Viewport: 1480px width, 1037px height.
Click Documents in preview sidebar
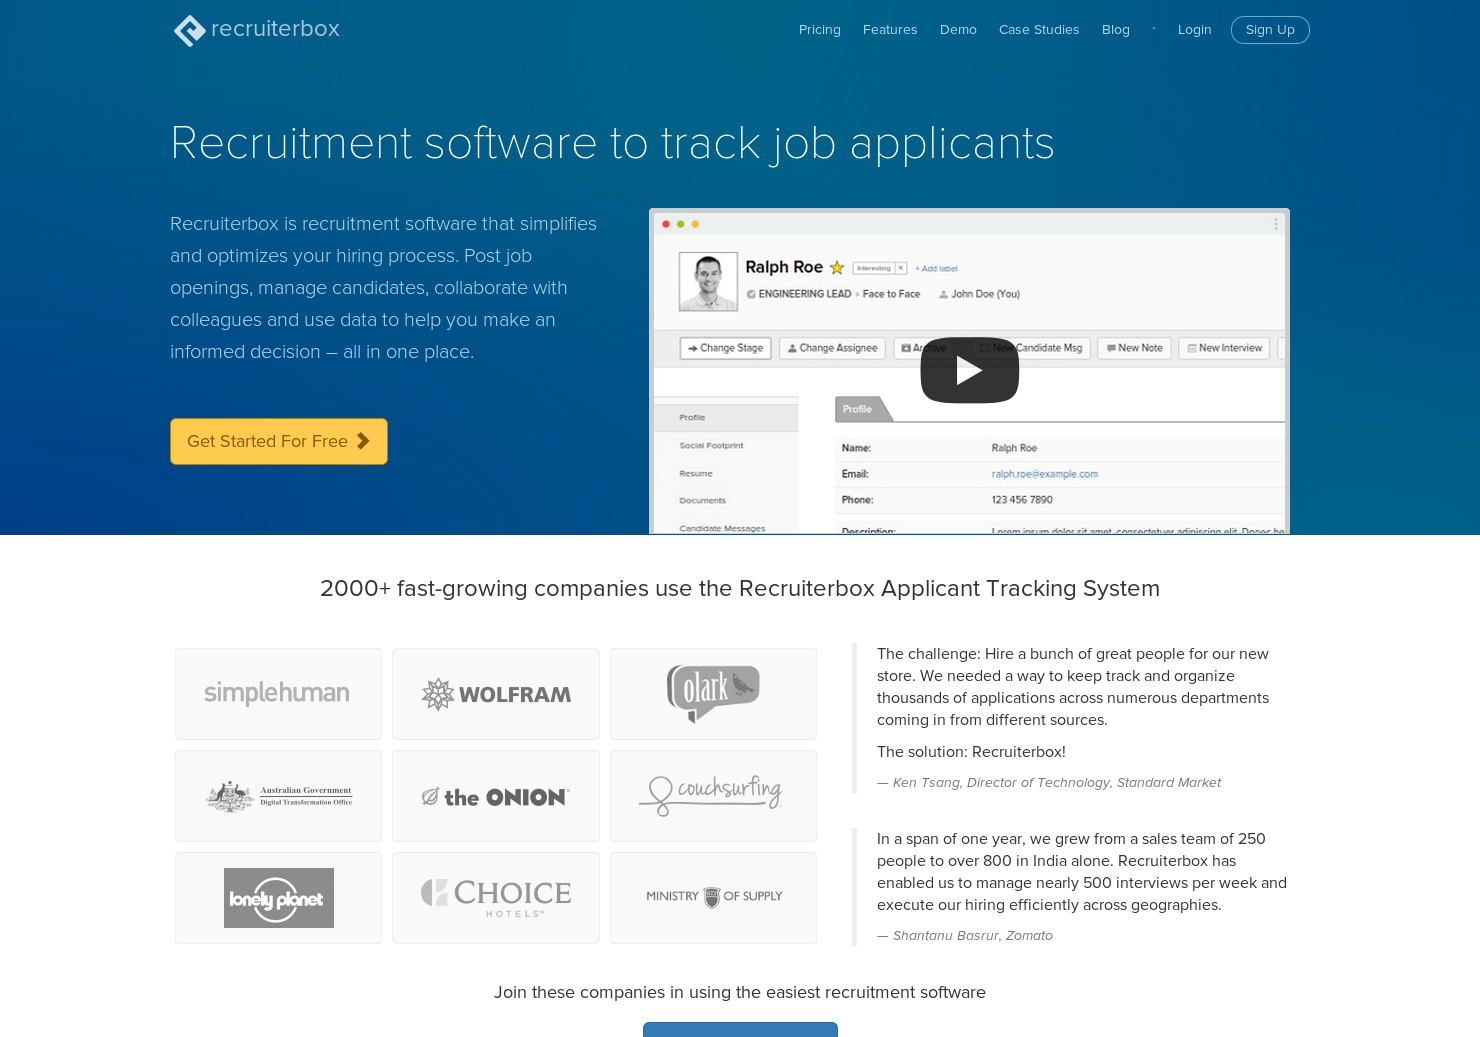[x=703, y=501]
